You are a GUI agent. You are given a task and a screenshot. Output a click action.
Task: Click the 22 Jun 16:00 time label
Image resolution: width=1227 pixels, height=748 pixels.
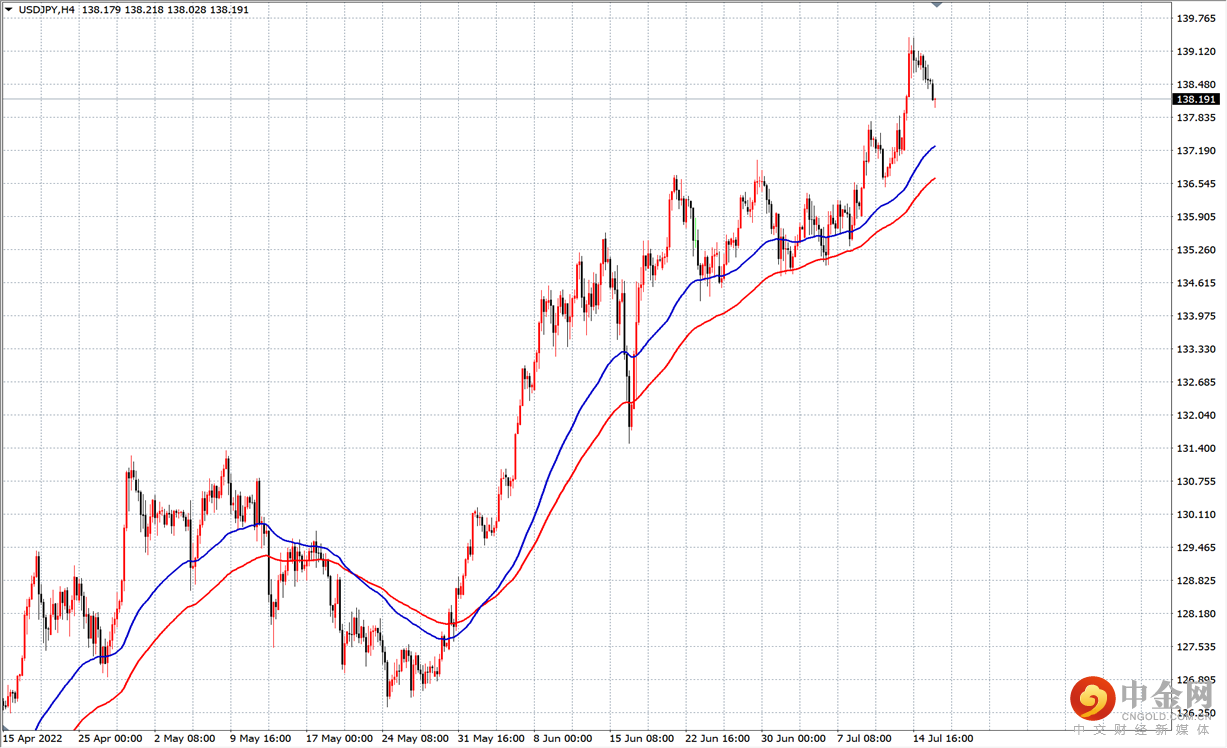coord(717,738)
